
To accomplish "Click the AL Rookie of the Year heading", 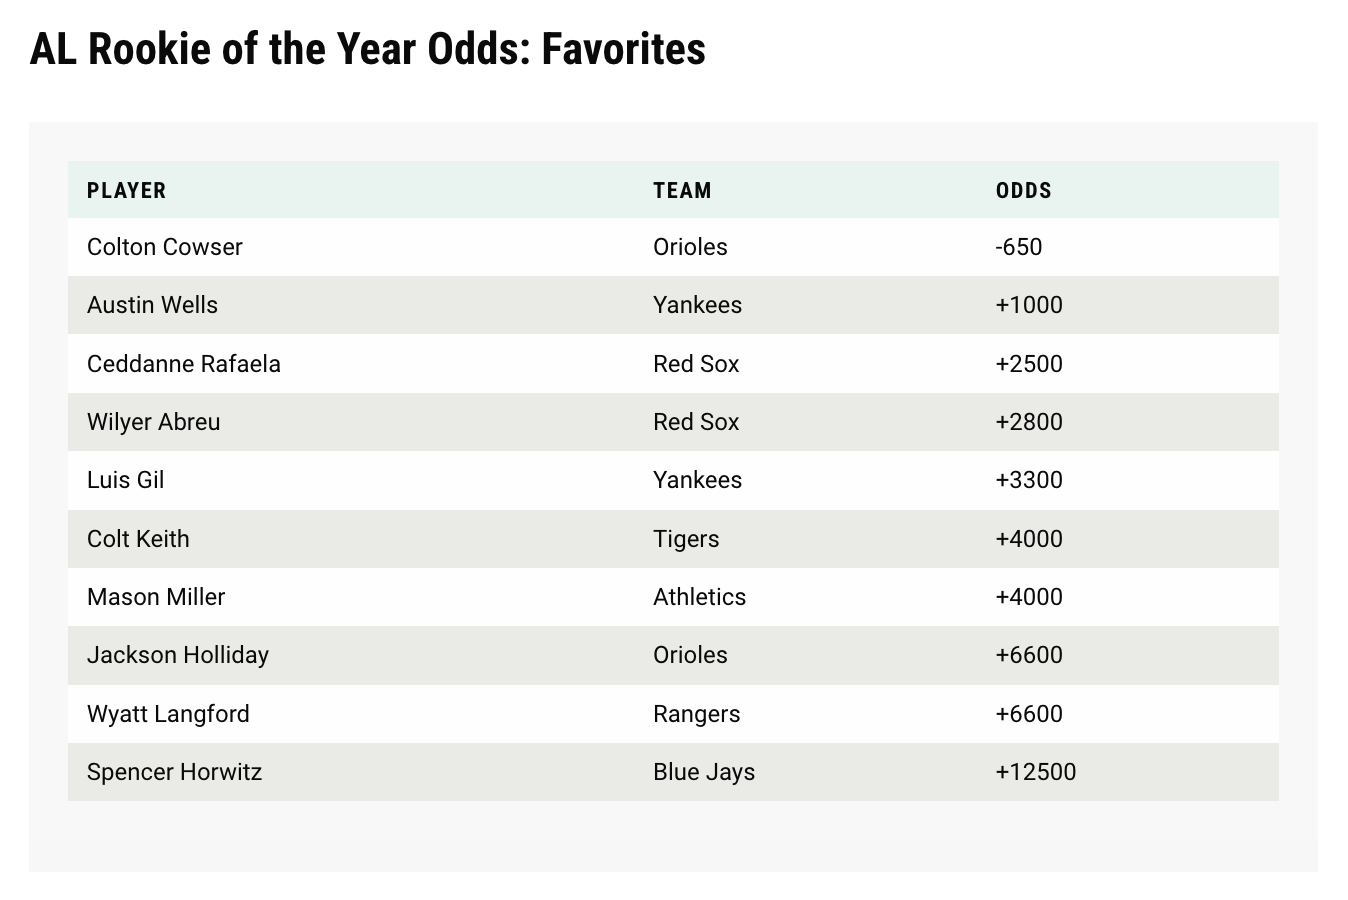I will click(368, 49).
